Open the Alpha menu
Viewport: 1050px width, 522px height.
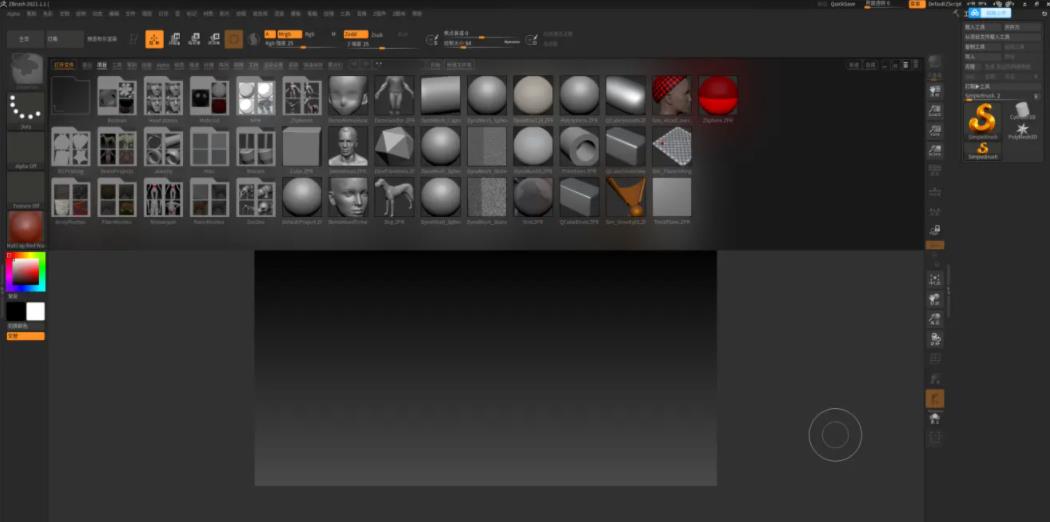[x=13, y=13]
